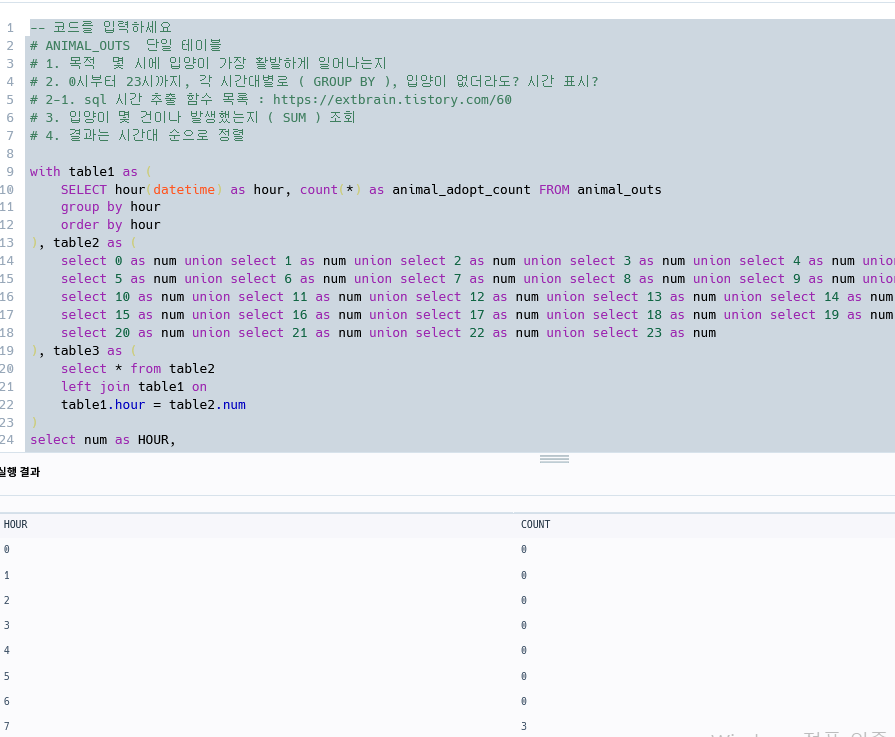
Task: Select the HOUR cell showing 7
Action: pyautogui.click(x=7, y=726)
